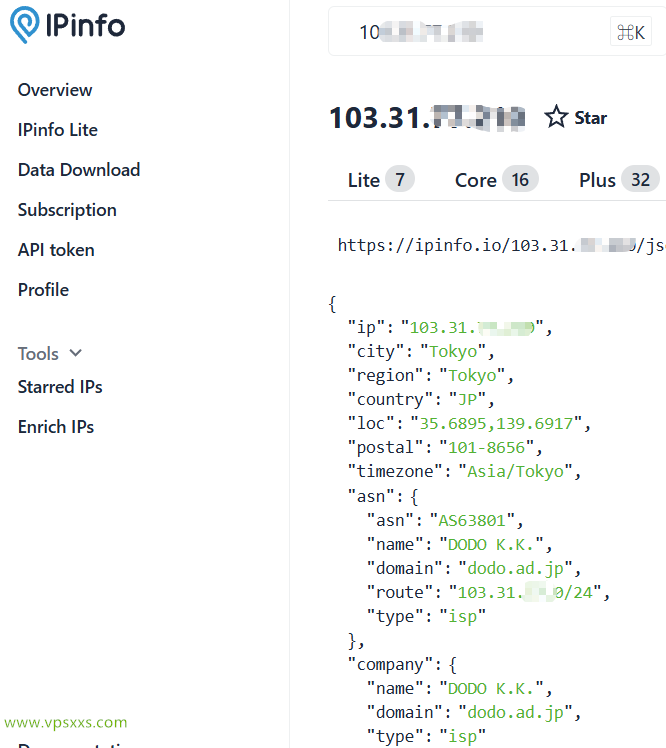Select postal value "101-8656"
Screen dimensions: 666x748
pyautogui.click(x=487, y=447)
